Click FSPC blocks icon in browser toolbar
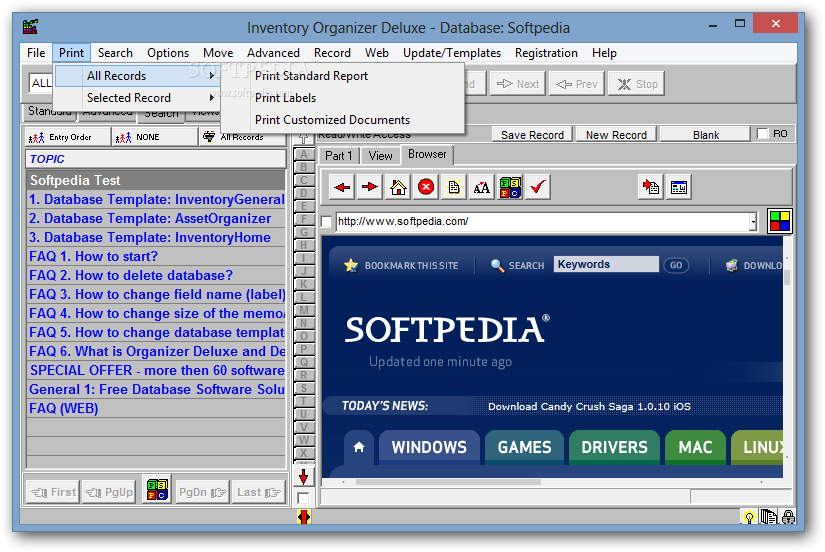 point(510,187)
